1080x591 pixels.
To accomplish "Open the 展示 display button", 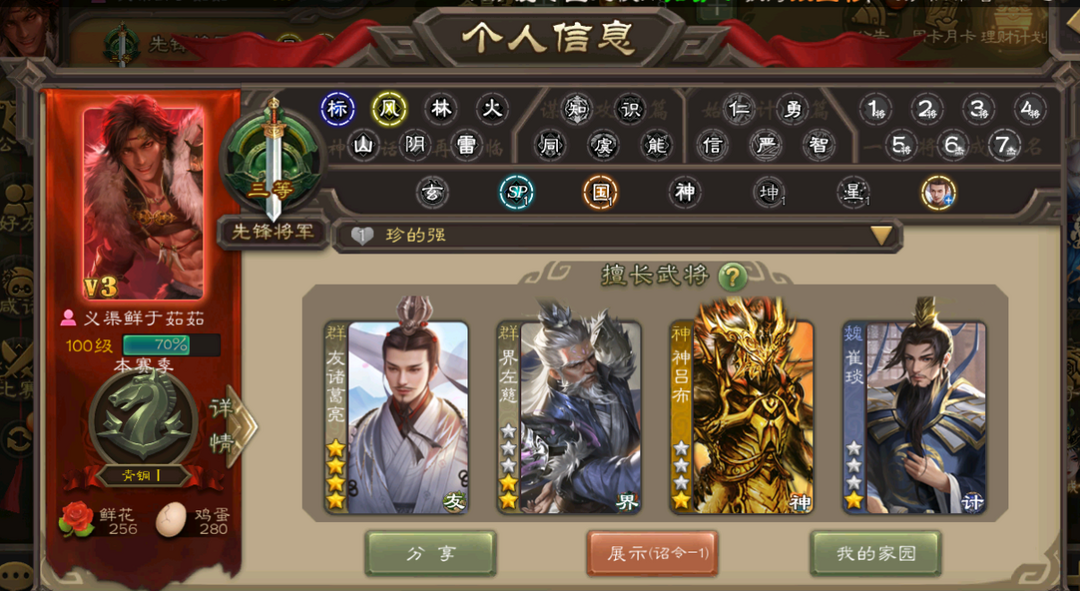I will click(x=652, y=553).
